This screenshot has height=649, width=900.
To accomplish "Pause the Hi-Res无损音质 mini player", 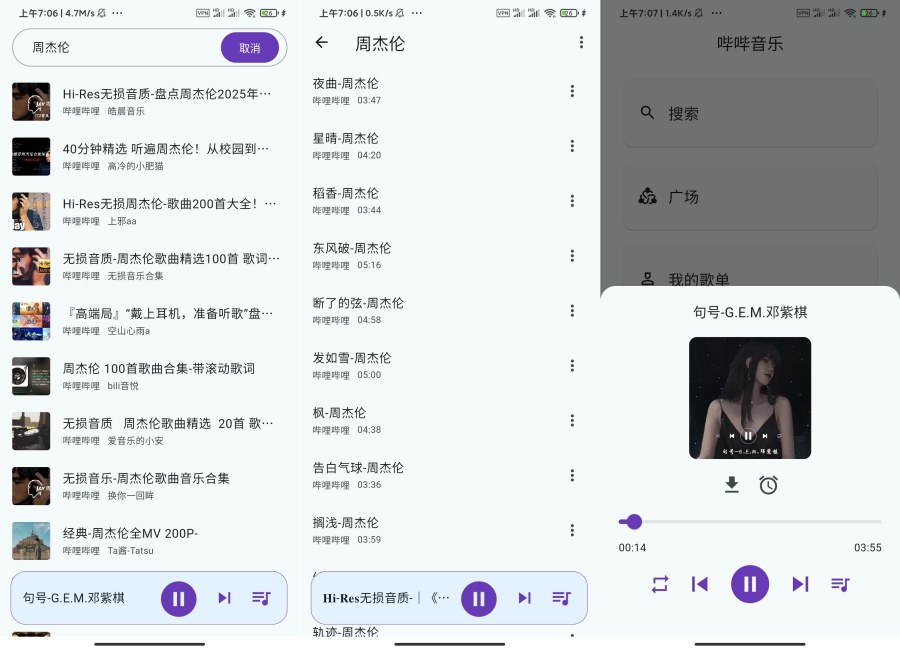I will click(x=479, y=598).
